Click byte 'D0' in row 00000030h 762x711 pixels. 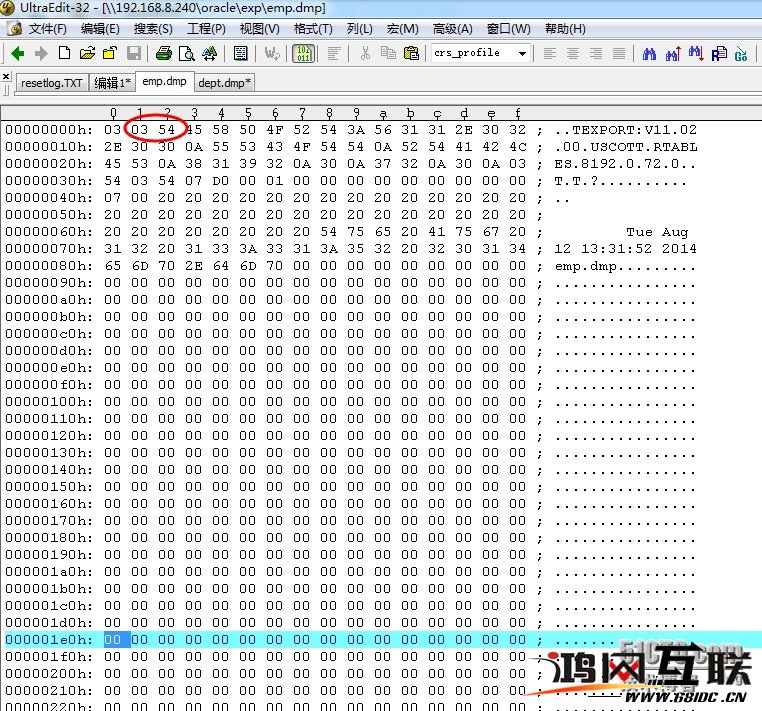point(221,181)
